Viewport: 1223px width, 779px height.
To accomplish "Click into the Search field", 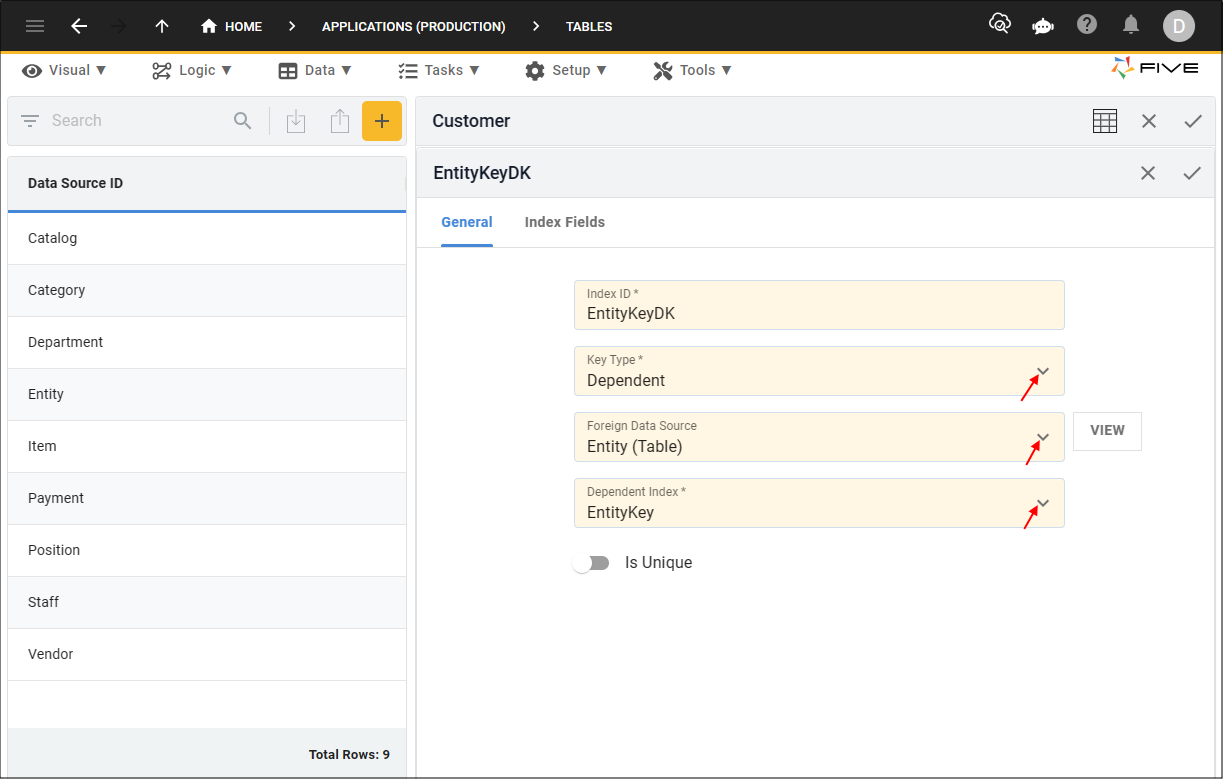I will (x=135, y=121).
